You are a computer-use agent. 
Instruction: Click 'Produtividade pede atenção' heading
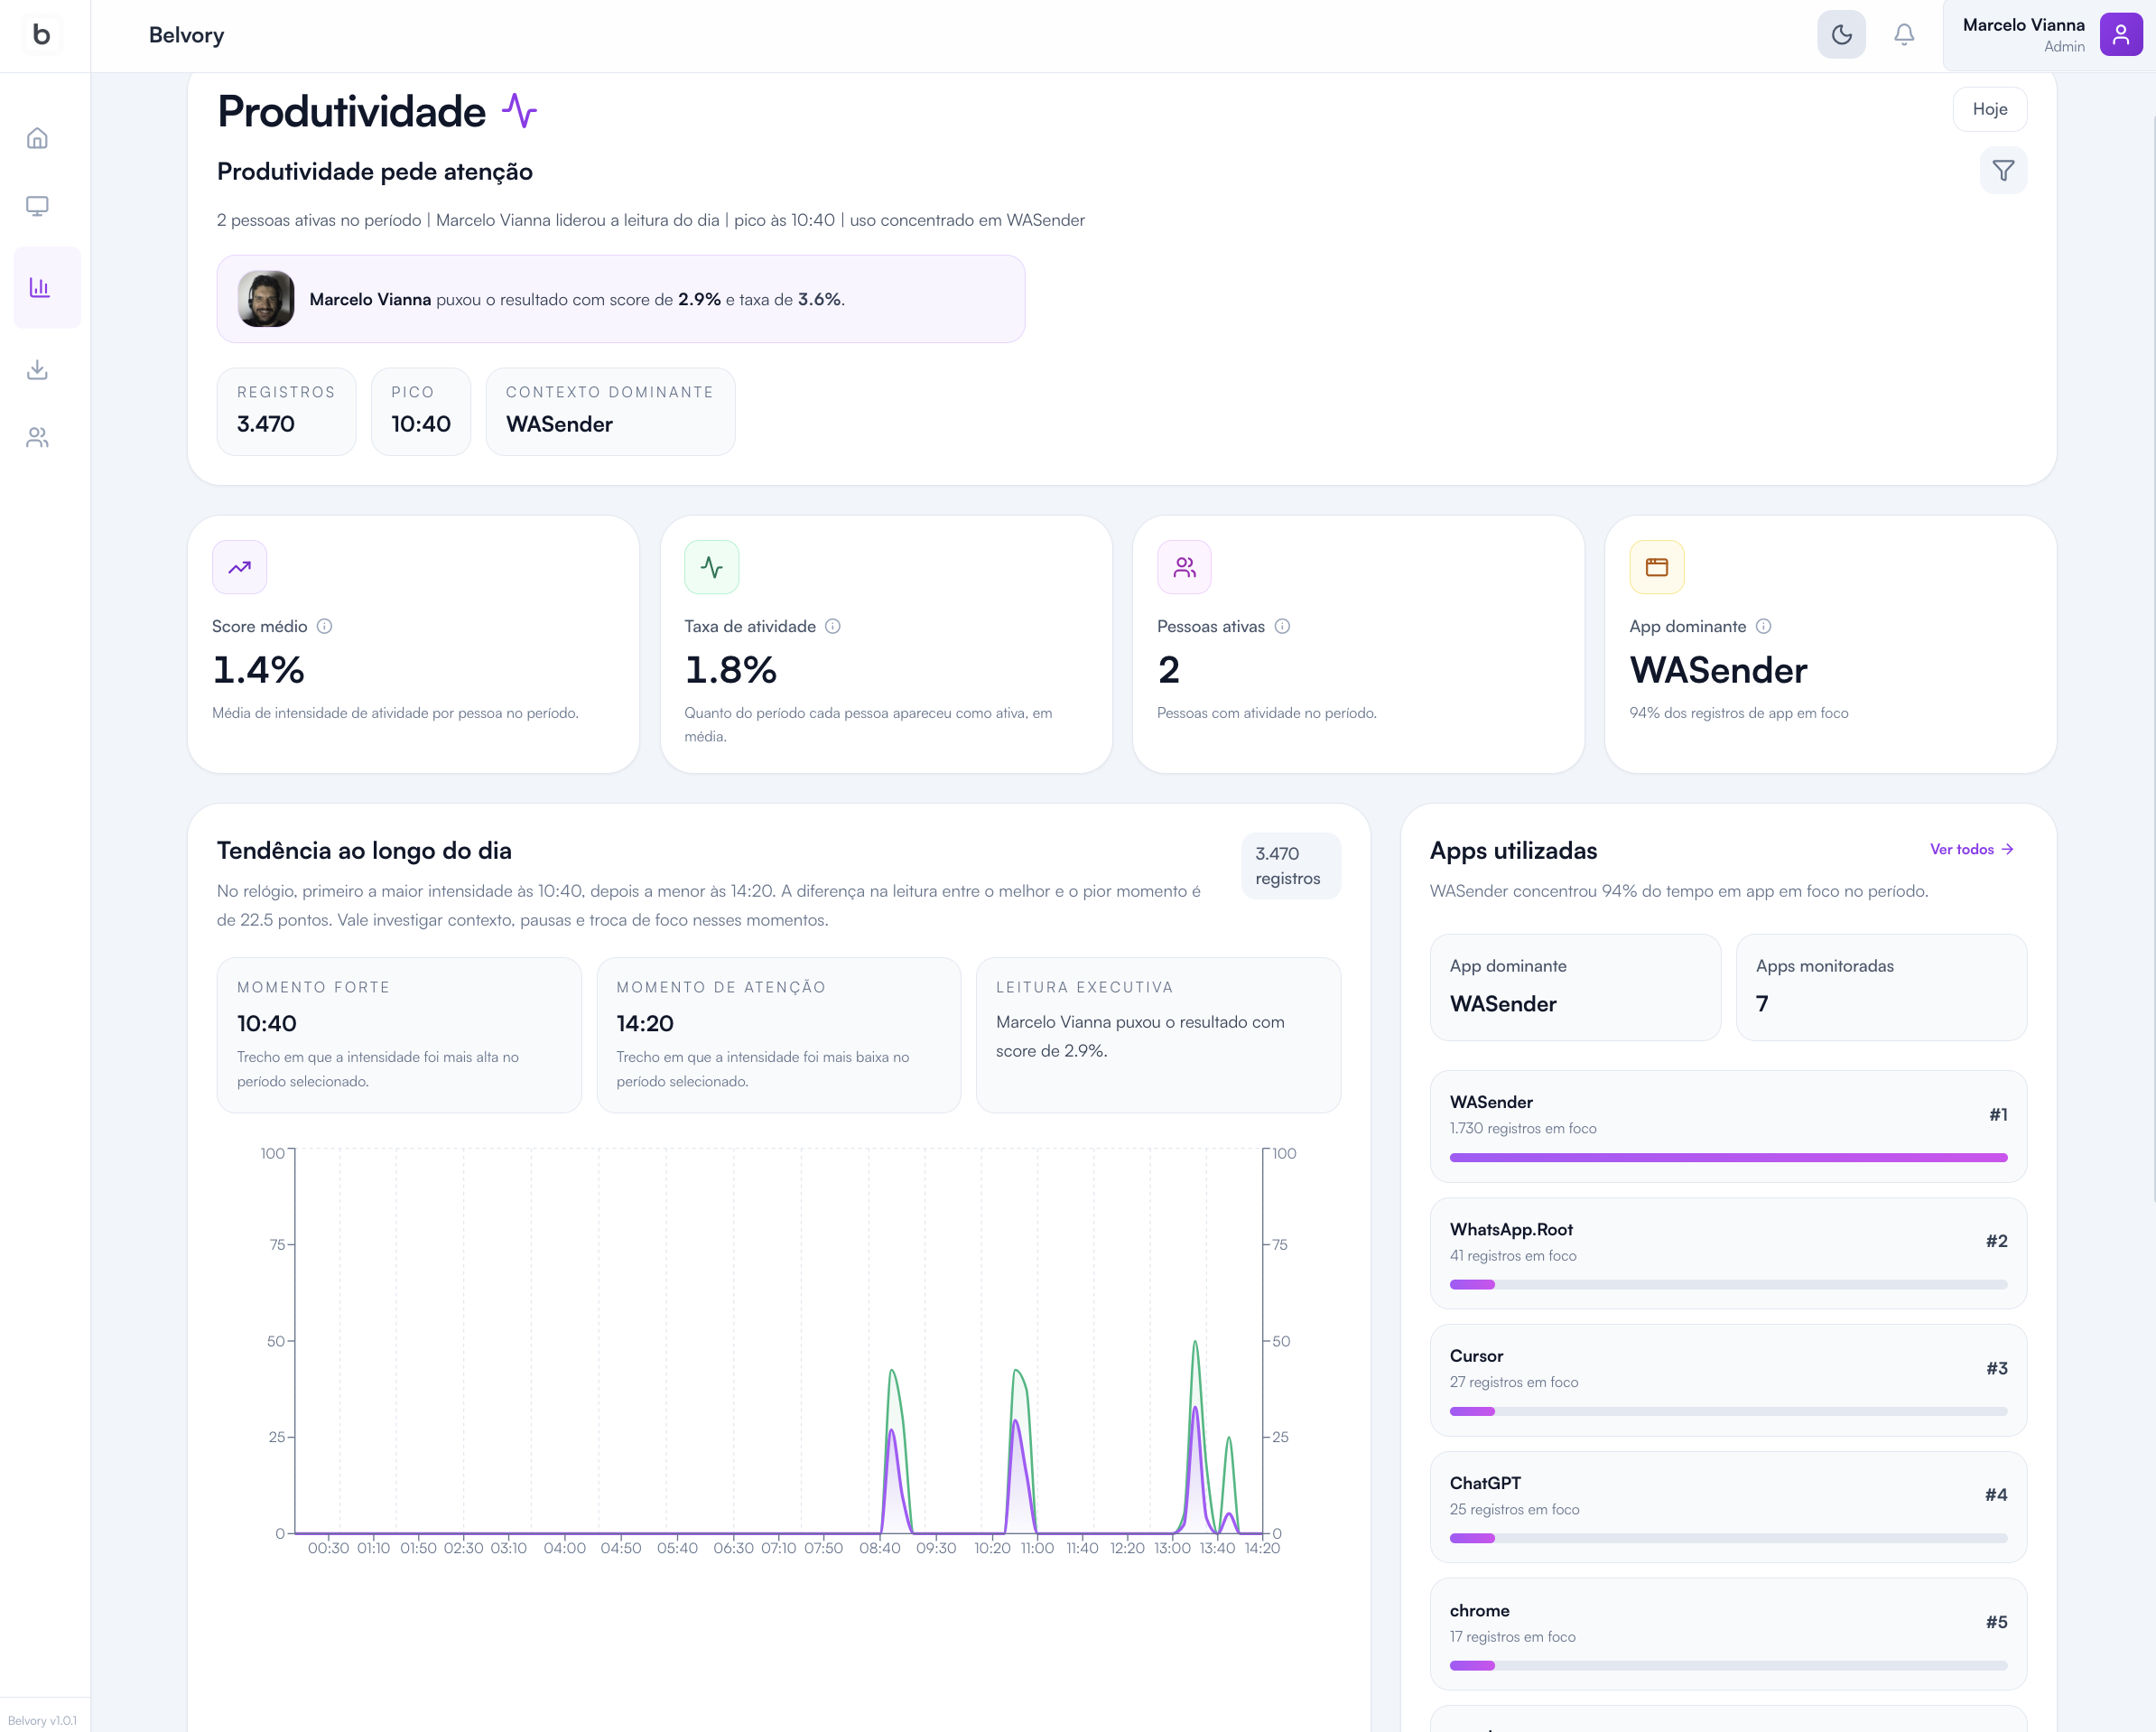(375, 171)
